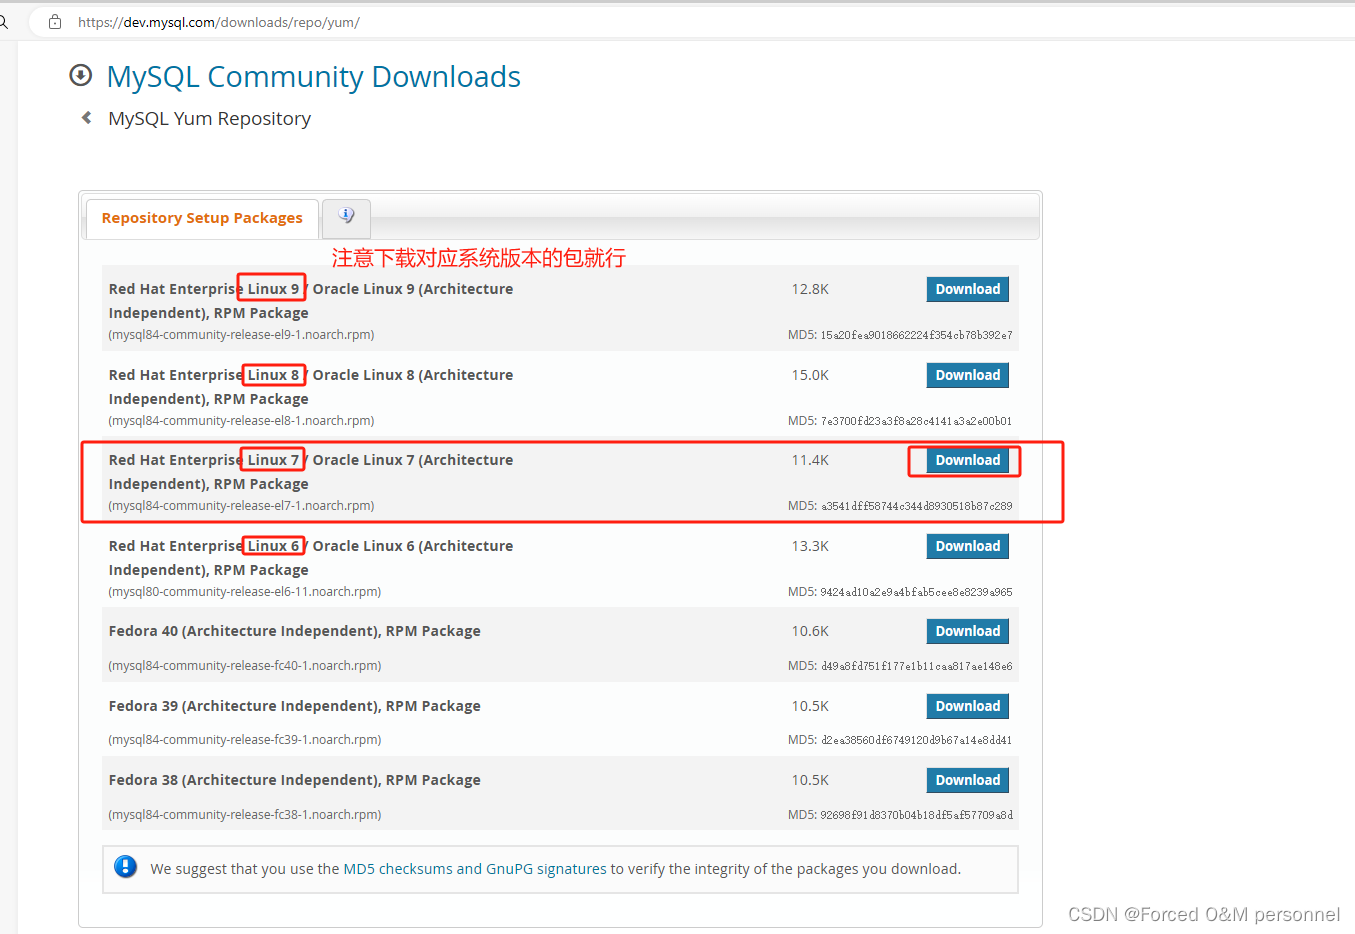The height and width of the screenshot is (934, 1355).
Task: Click the Fedora 38 package title
Action: (294, 780)
